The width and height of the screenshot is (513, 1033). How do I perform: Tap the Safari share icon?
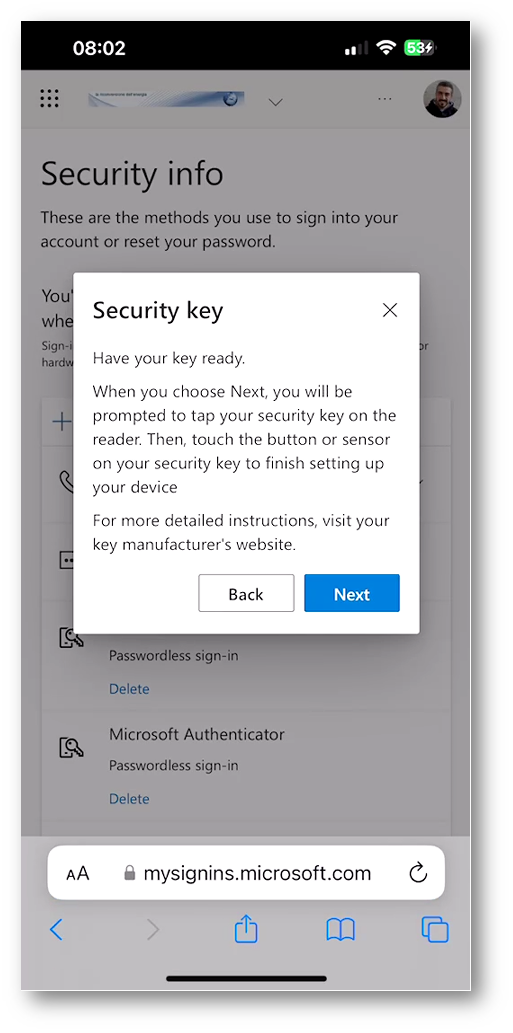click(246, 930)
